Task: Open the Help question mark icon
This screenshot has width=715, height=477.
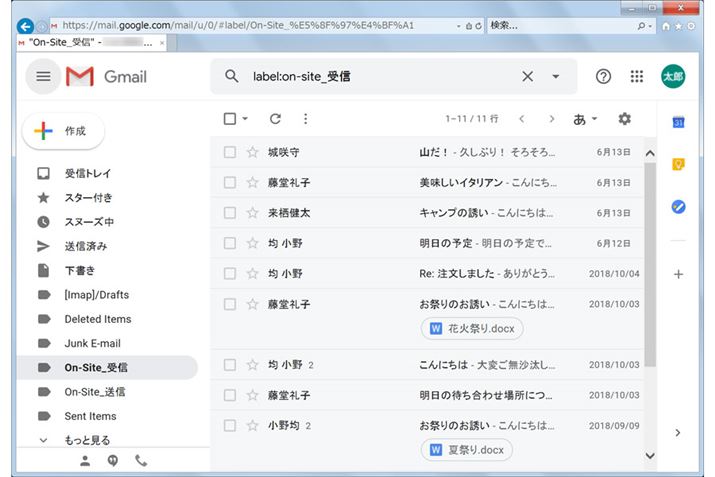Action: pyautogui.click(x=603, y=77)
